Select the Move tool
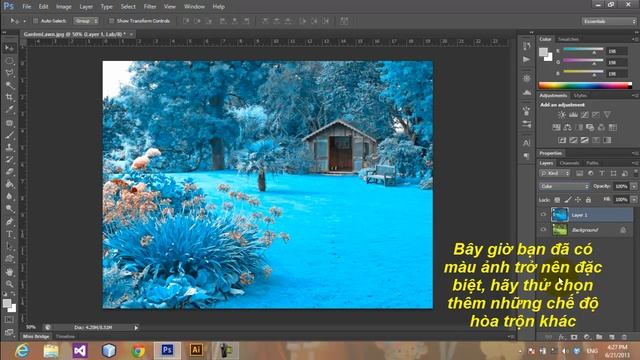 pyautogui.click(x=9, y=48)
